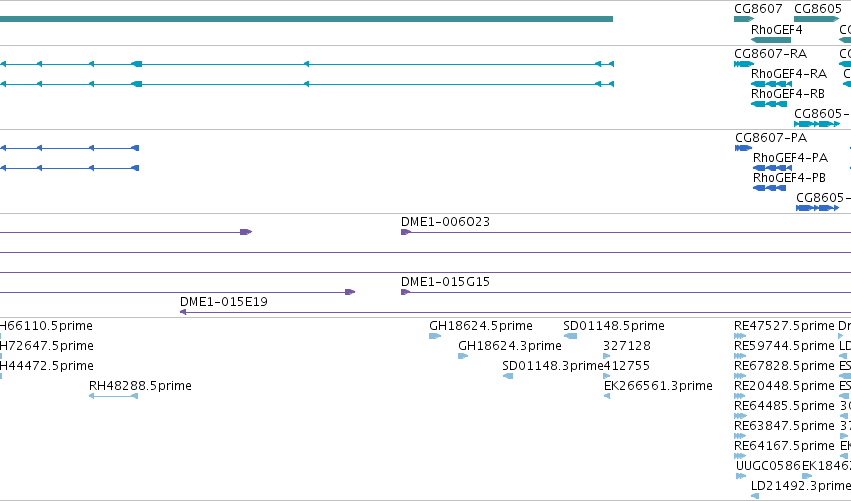
Task: Open the EK266561.3prime EST label
Action: pyautogui.click(x=658, y=386)
